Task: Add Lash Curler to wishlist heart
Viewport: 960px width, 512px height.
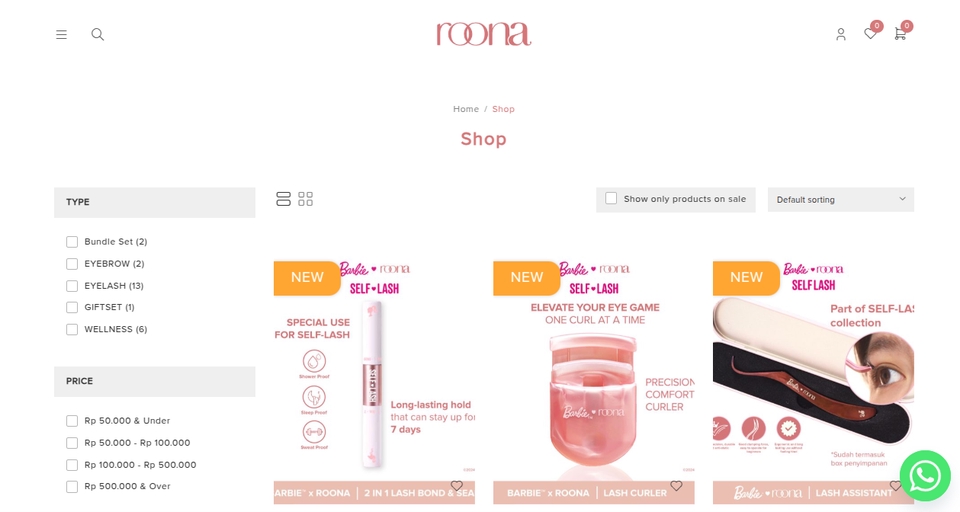Action: pos(676,486)
